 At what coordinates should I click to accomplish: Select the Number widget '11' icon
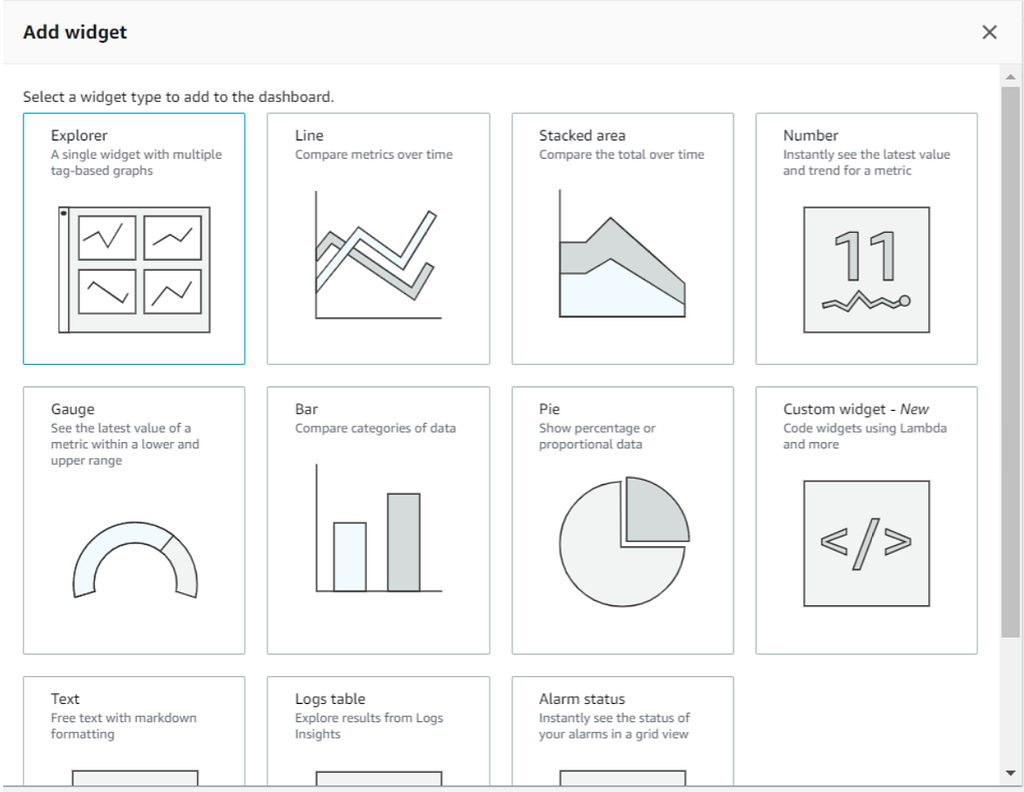pos(866,270)
